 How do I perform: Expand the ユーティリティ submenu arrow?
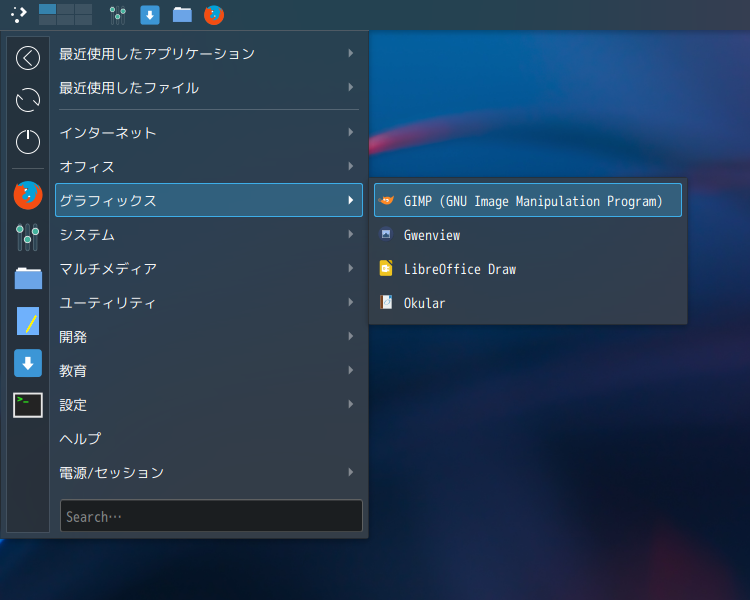point(351,302)
